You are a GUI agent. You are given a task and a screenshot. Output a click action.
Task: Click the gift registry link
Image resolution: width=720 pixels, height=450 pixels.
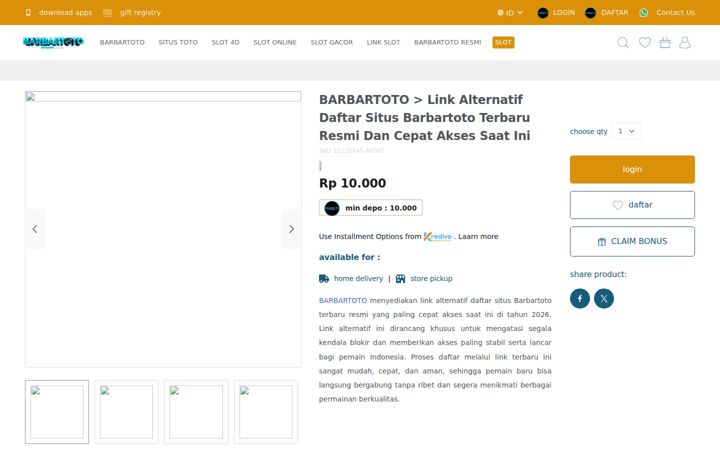point(140,12)
